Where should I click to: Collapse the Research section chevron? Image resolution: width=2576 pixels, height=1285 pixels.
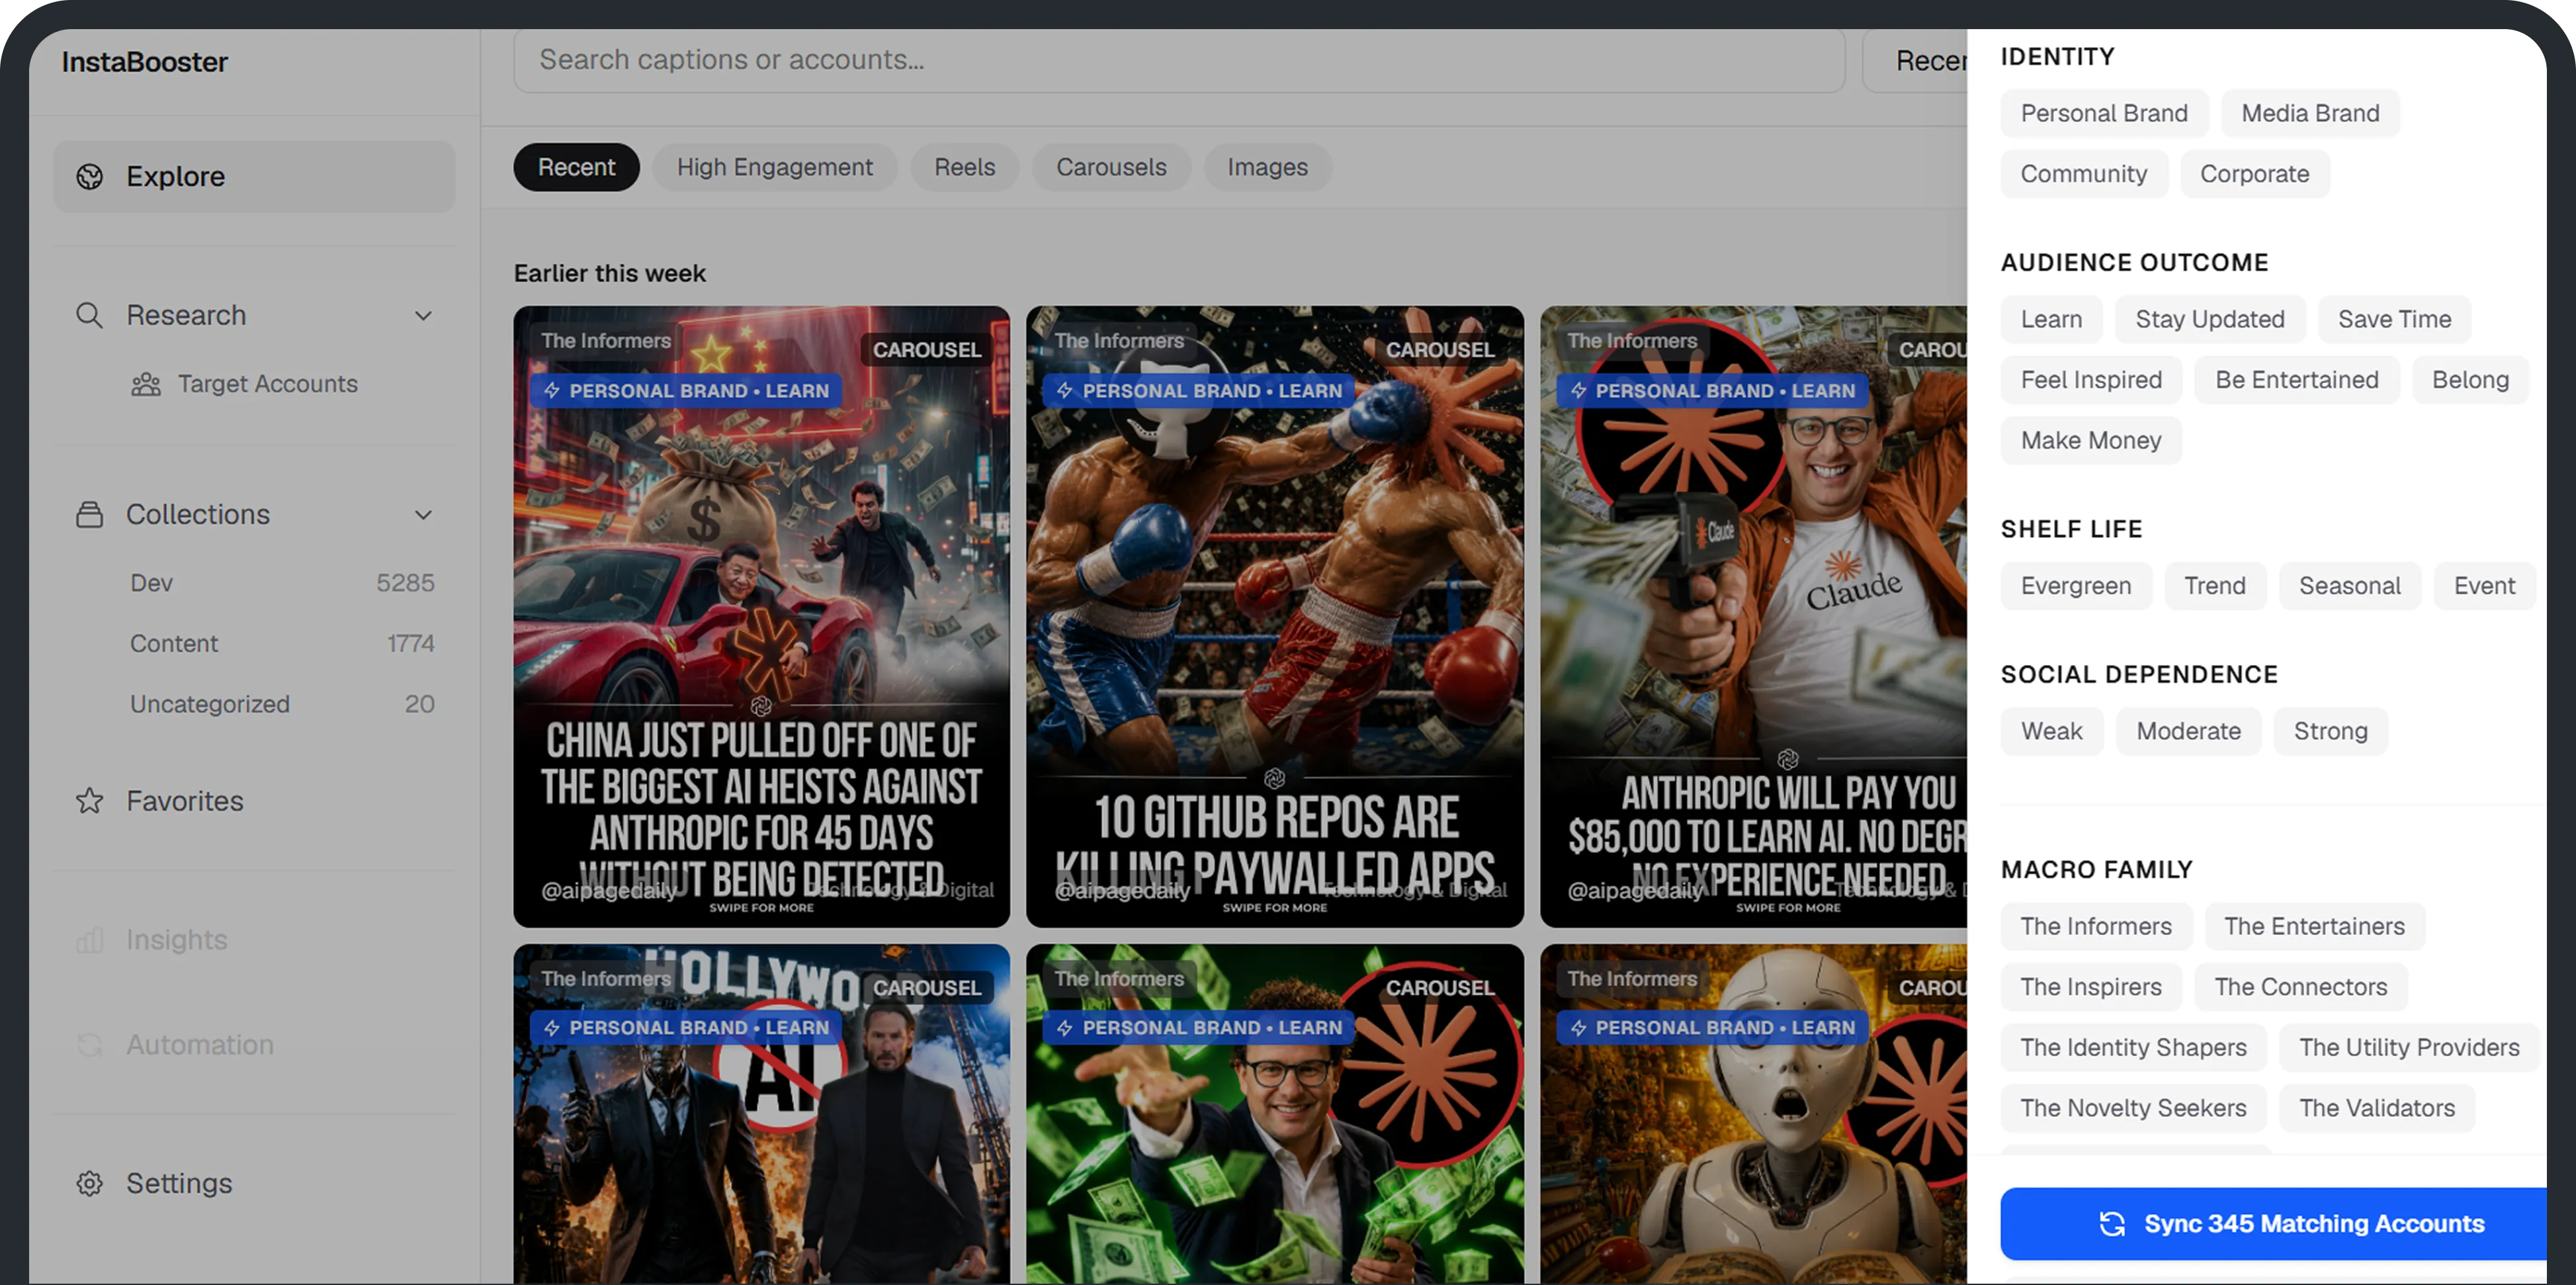424,316
